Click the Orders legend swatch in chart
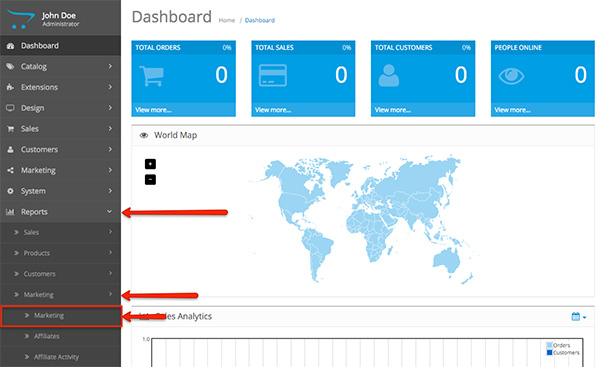This screenshot has height=367, width=600. (549, 345)
